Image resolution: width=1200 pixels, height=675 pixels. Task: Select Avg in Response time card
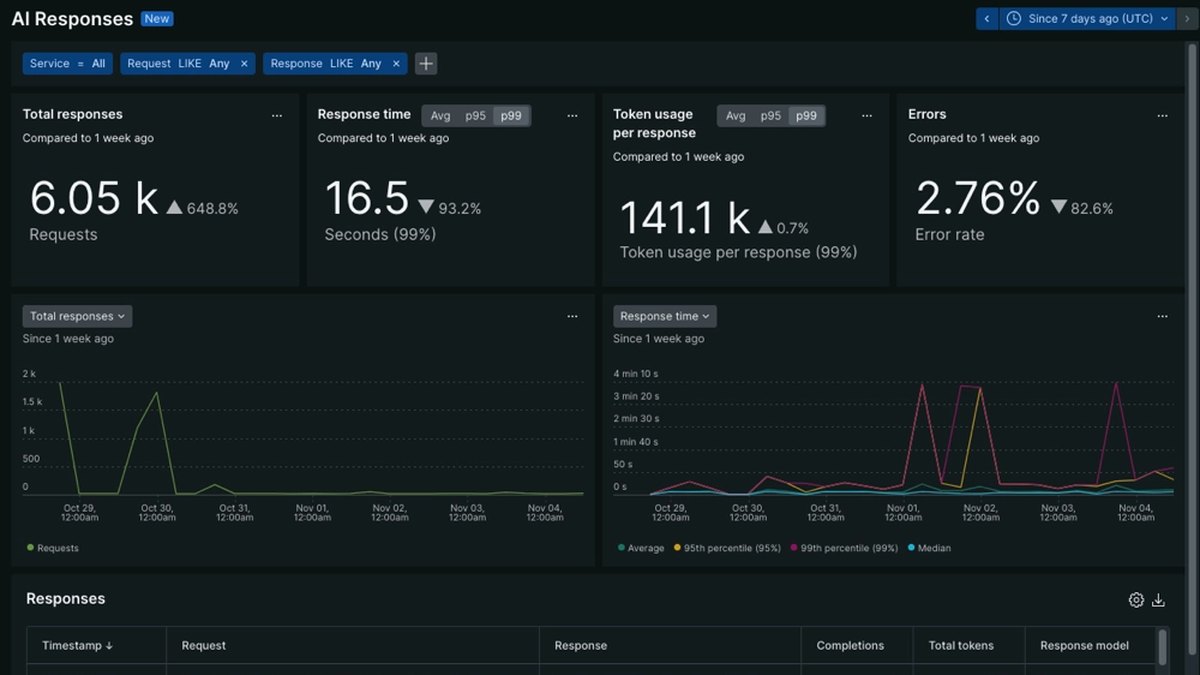point(440,115)
